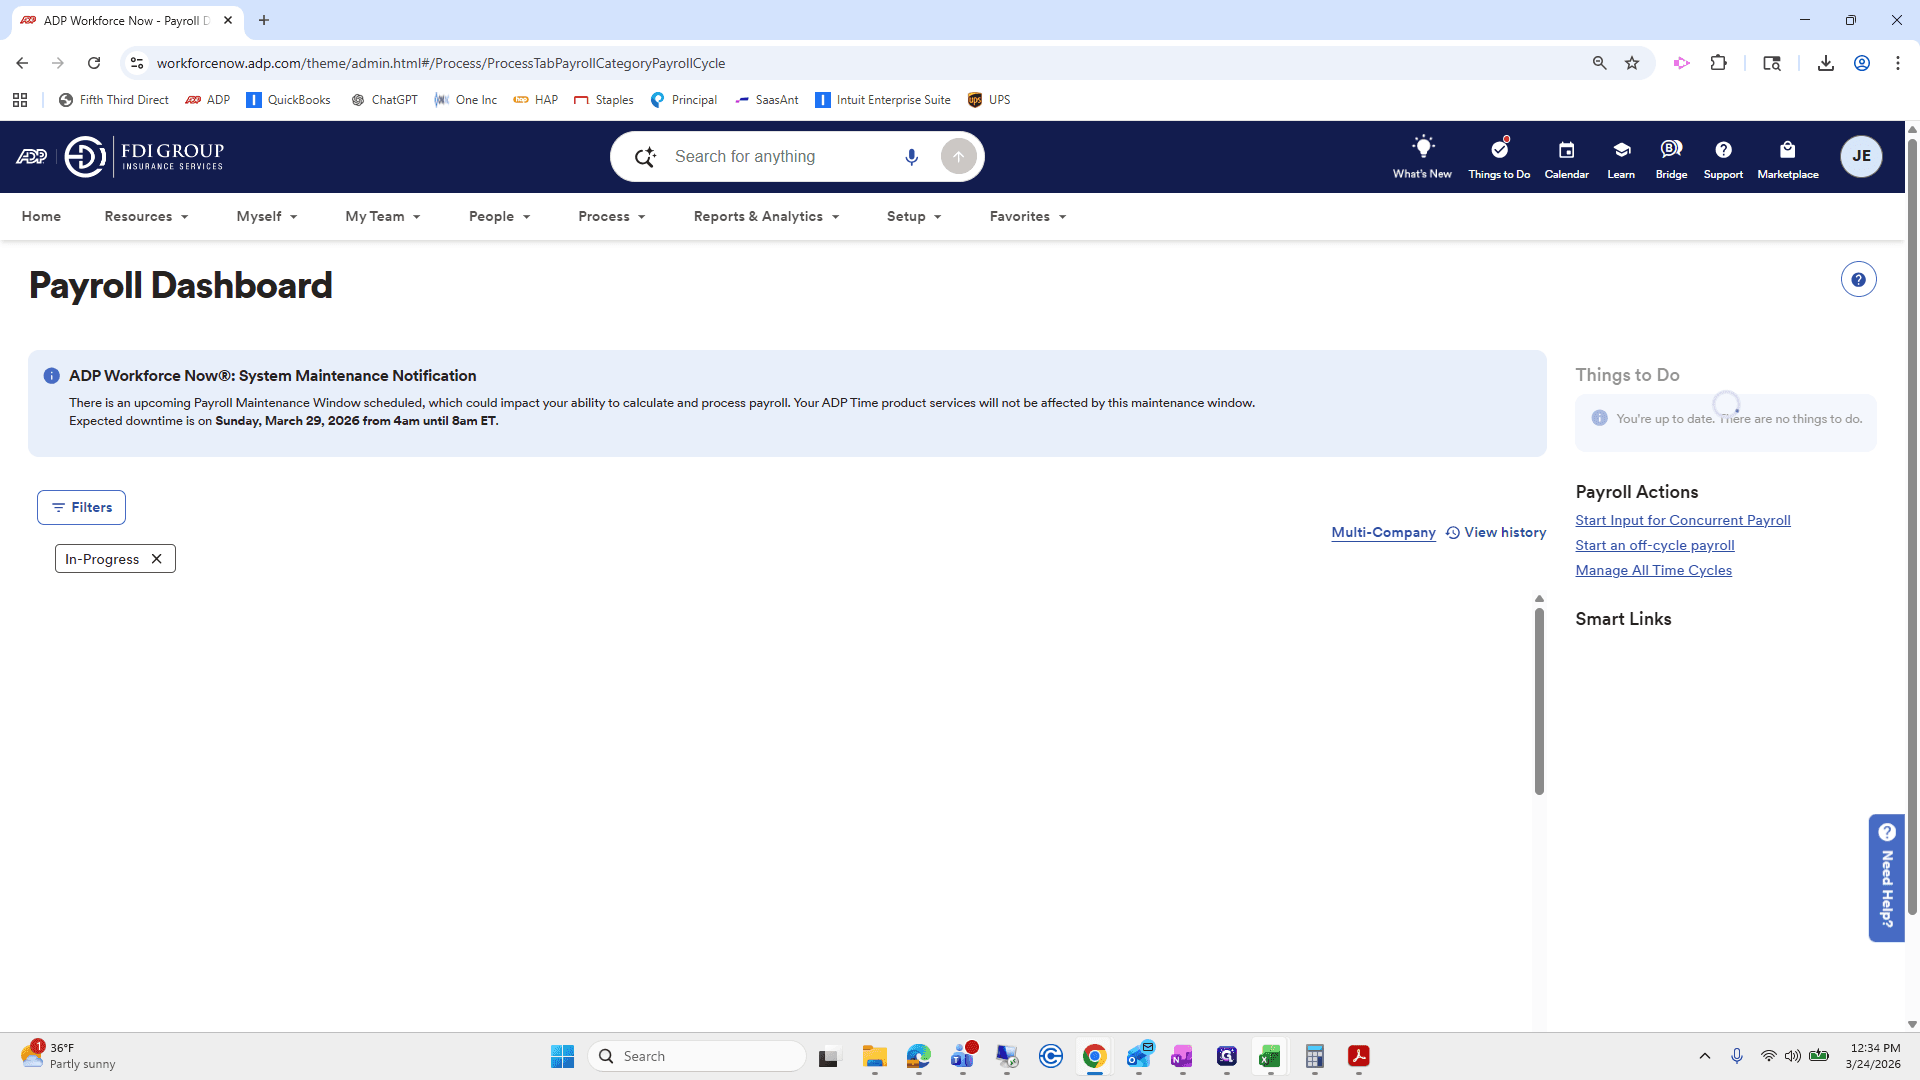Click the microphone voice search icon
The height and width of the screenshot is (1080, 1920).
[x=911, y=157]
